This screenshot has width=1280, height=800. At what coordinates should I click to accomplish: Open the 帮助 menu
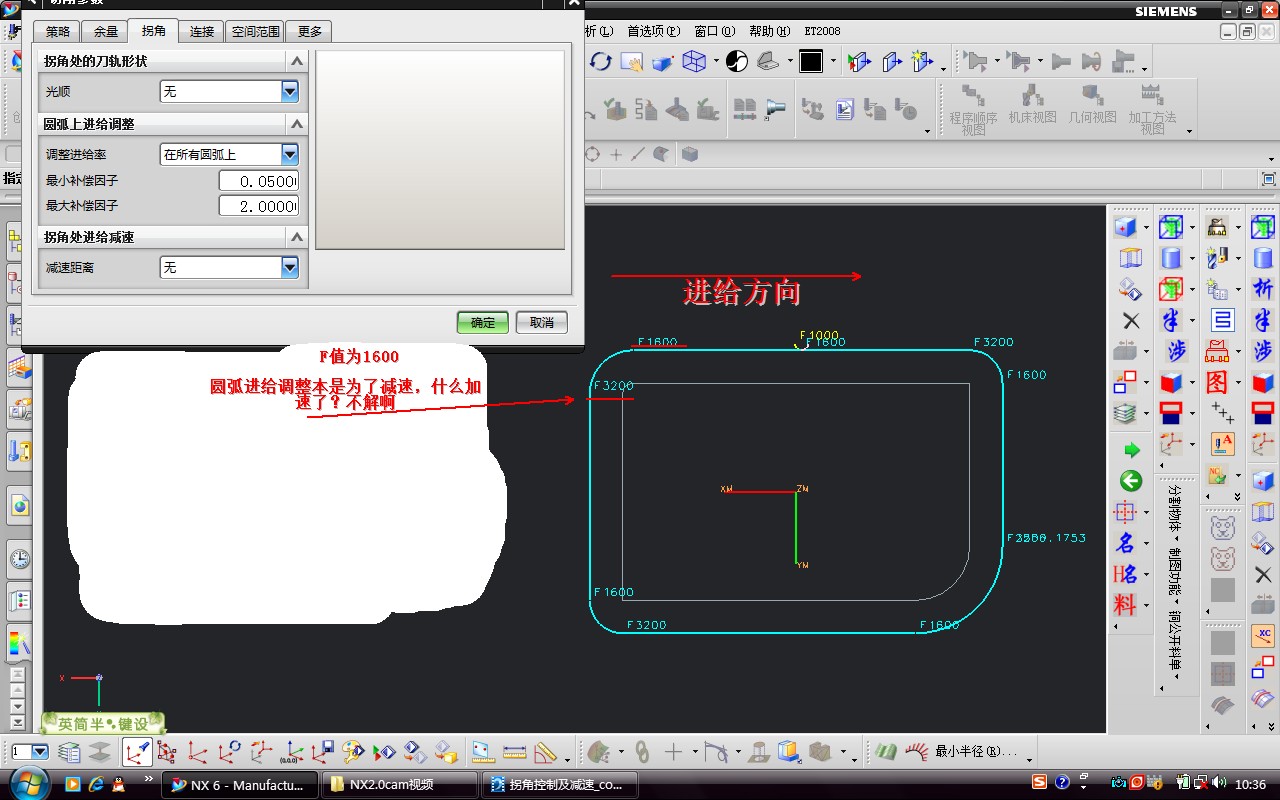point(768,31)
